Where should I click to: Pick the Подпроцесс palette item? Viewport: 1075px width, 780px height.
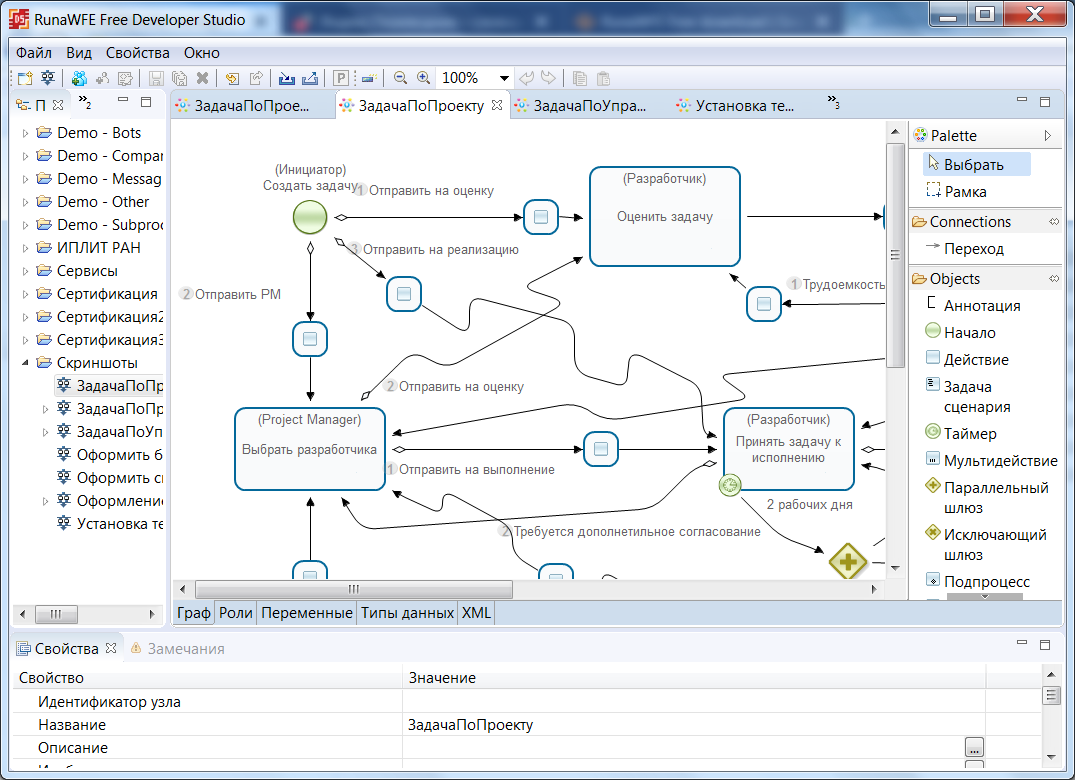(x=978, y=581)
